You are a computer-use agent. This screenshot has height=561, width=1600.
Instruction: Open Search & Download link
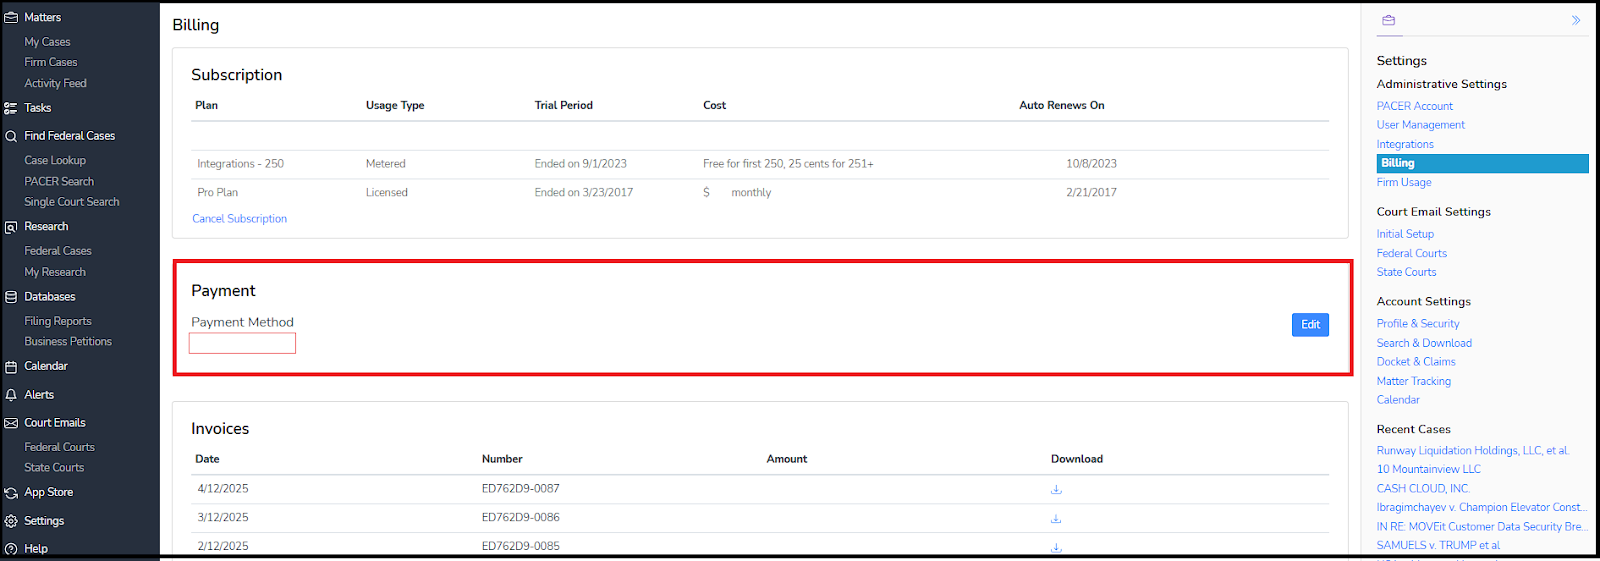[1424, 343]
